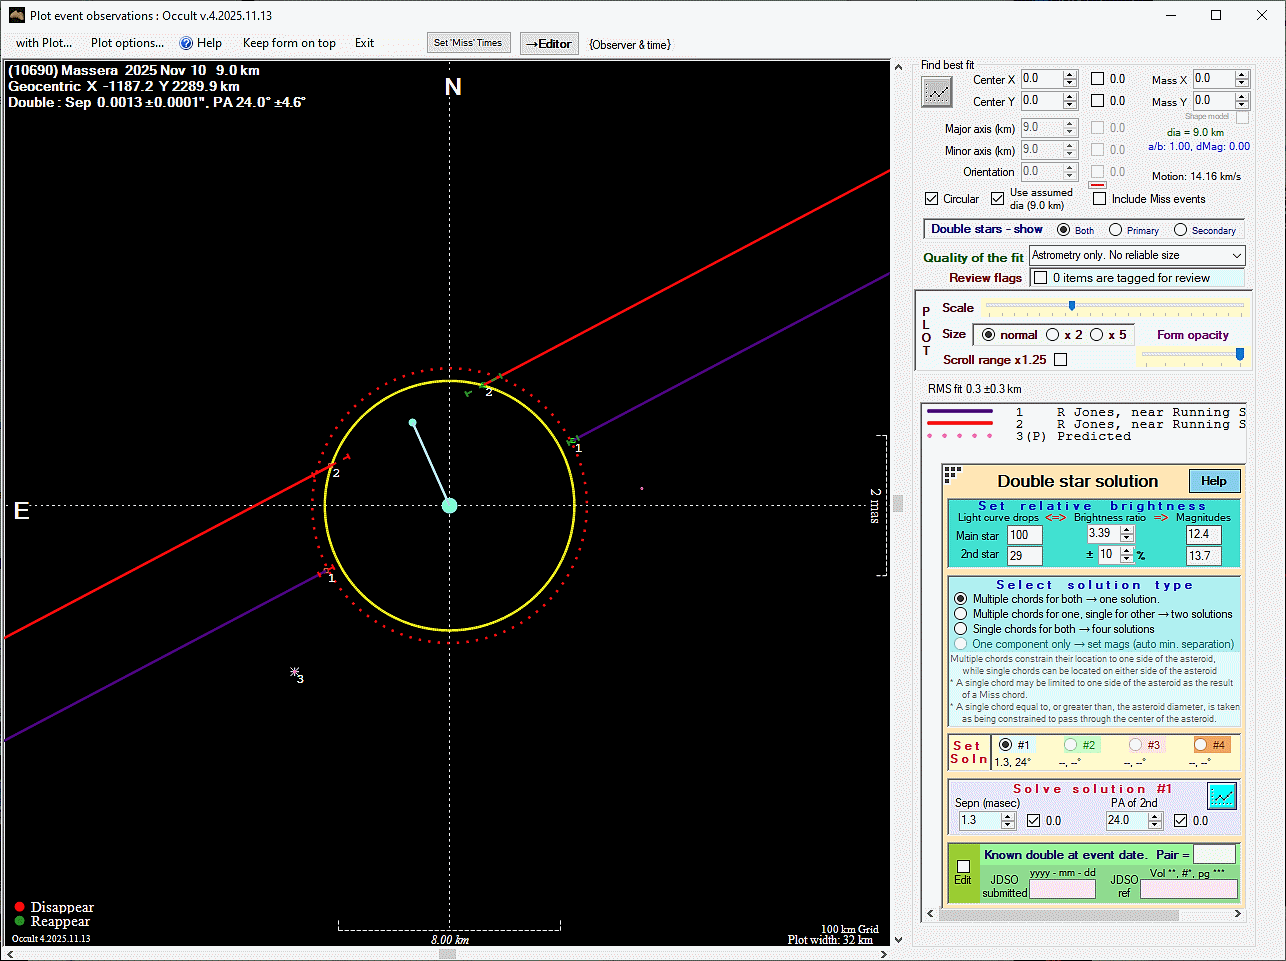Click the blue solve solution graph icon
Screen dimensions: 1286x961
pos(1221,796)
